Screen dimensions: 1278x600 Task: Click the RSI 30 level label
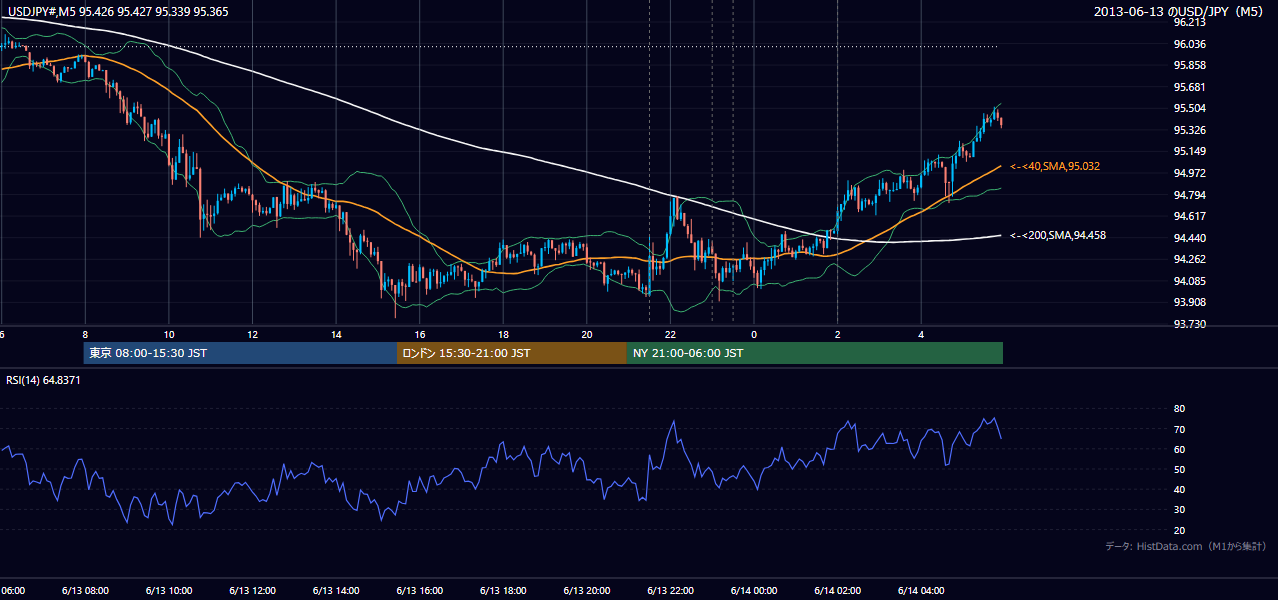[1180, 510]
